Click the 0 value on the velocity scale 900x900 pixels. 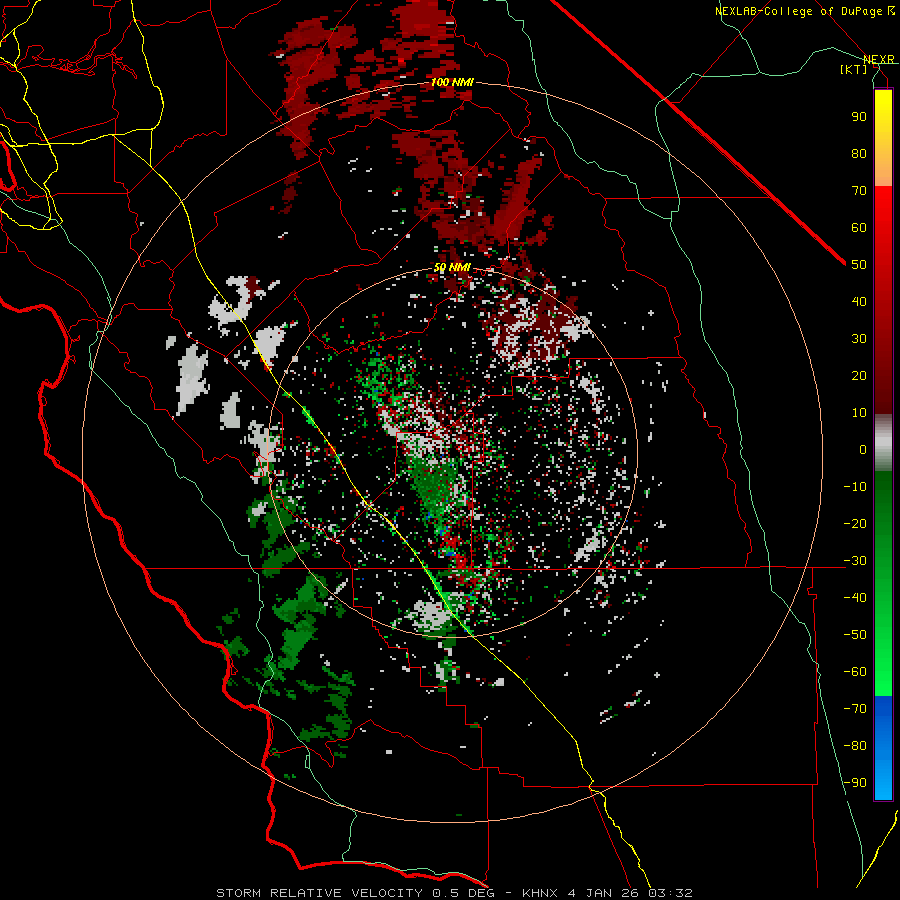[863, 449]
